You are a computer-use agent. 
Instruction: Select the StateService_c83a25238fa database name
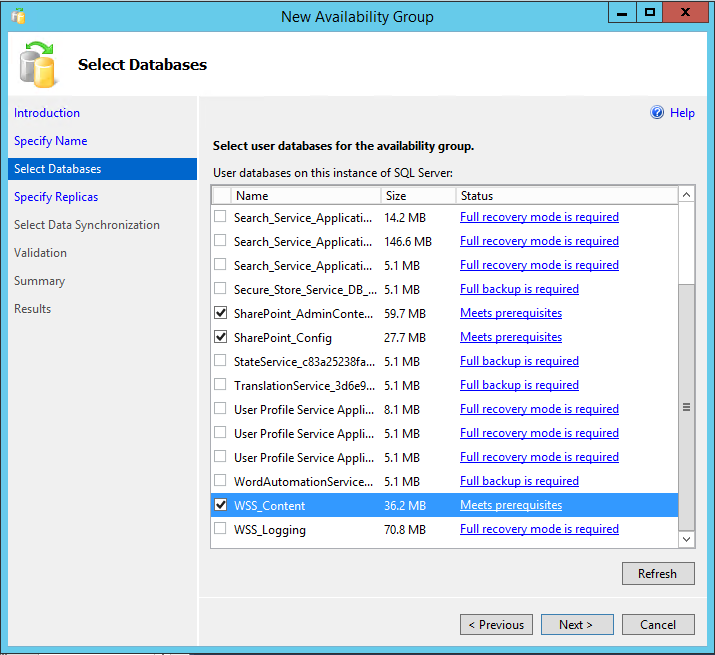pyautogui.click(x=304, y=362)
